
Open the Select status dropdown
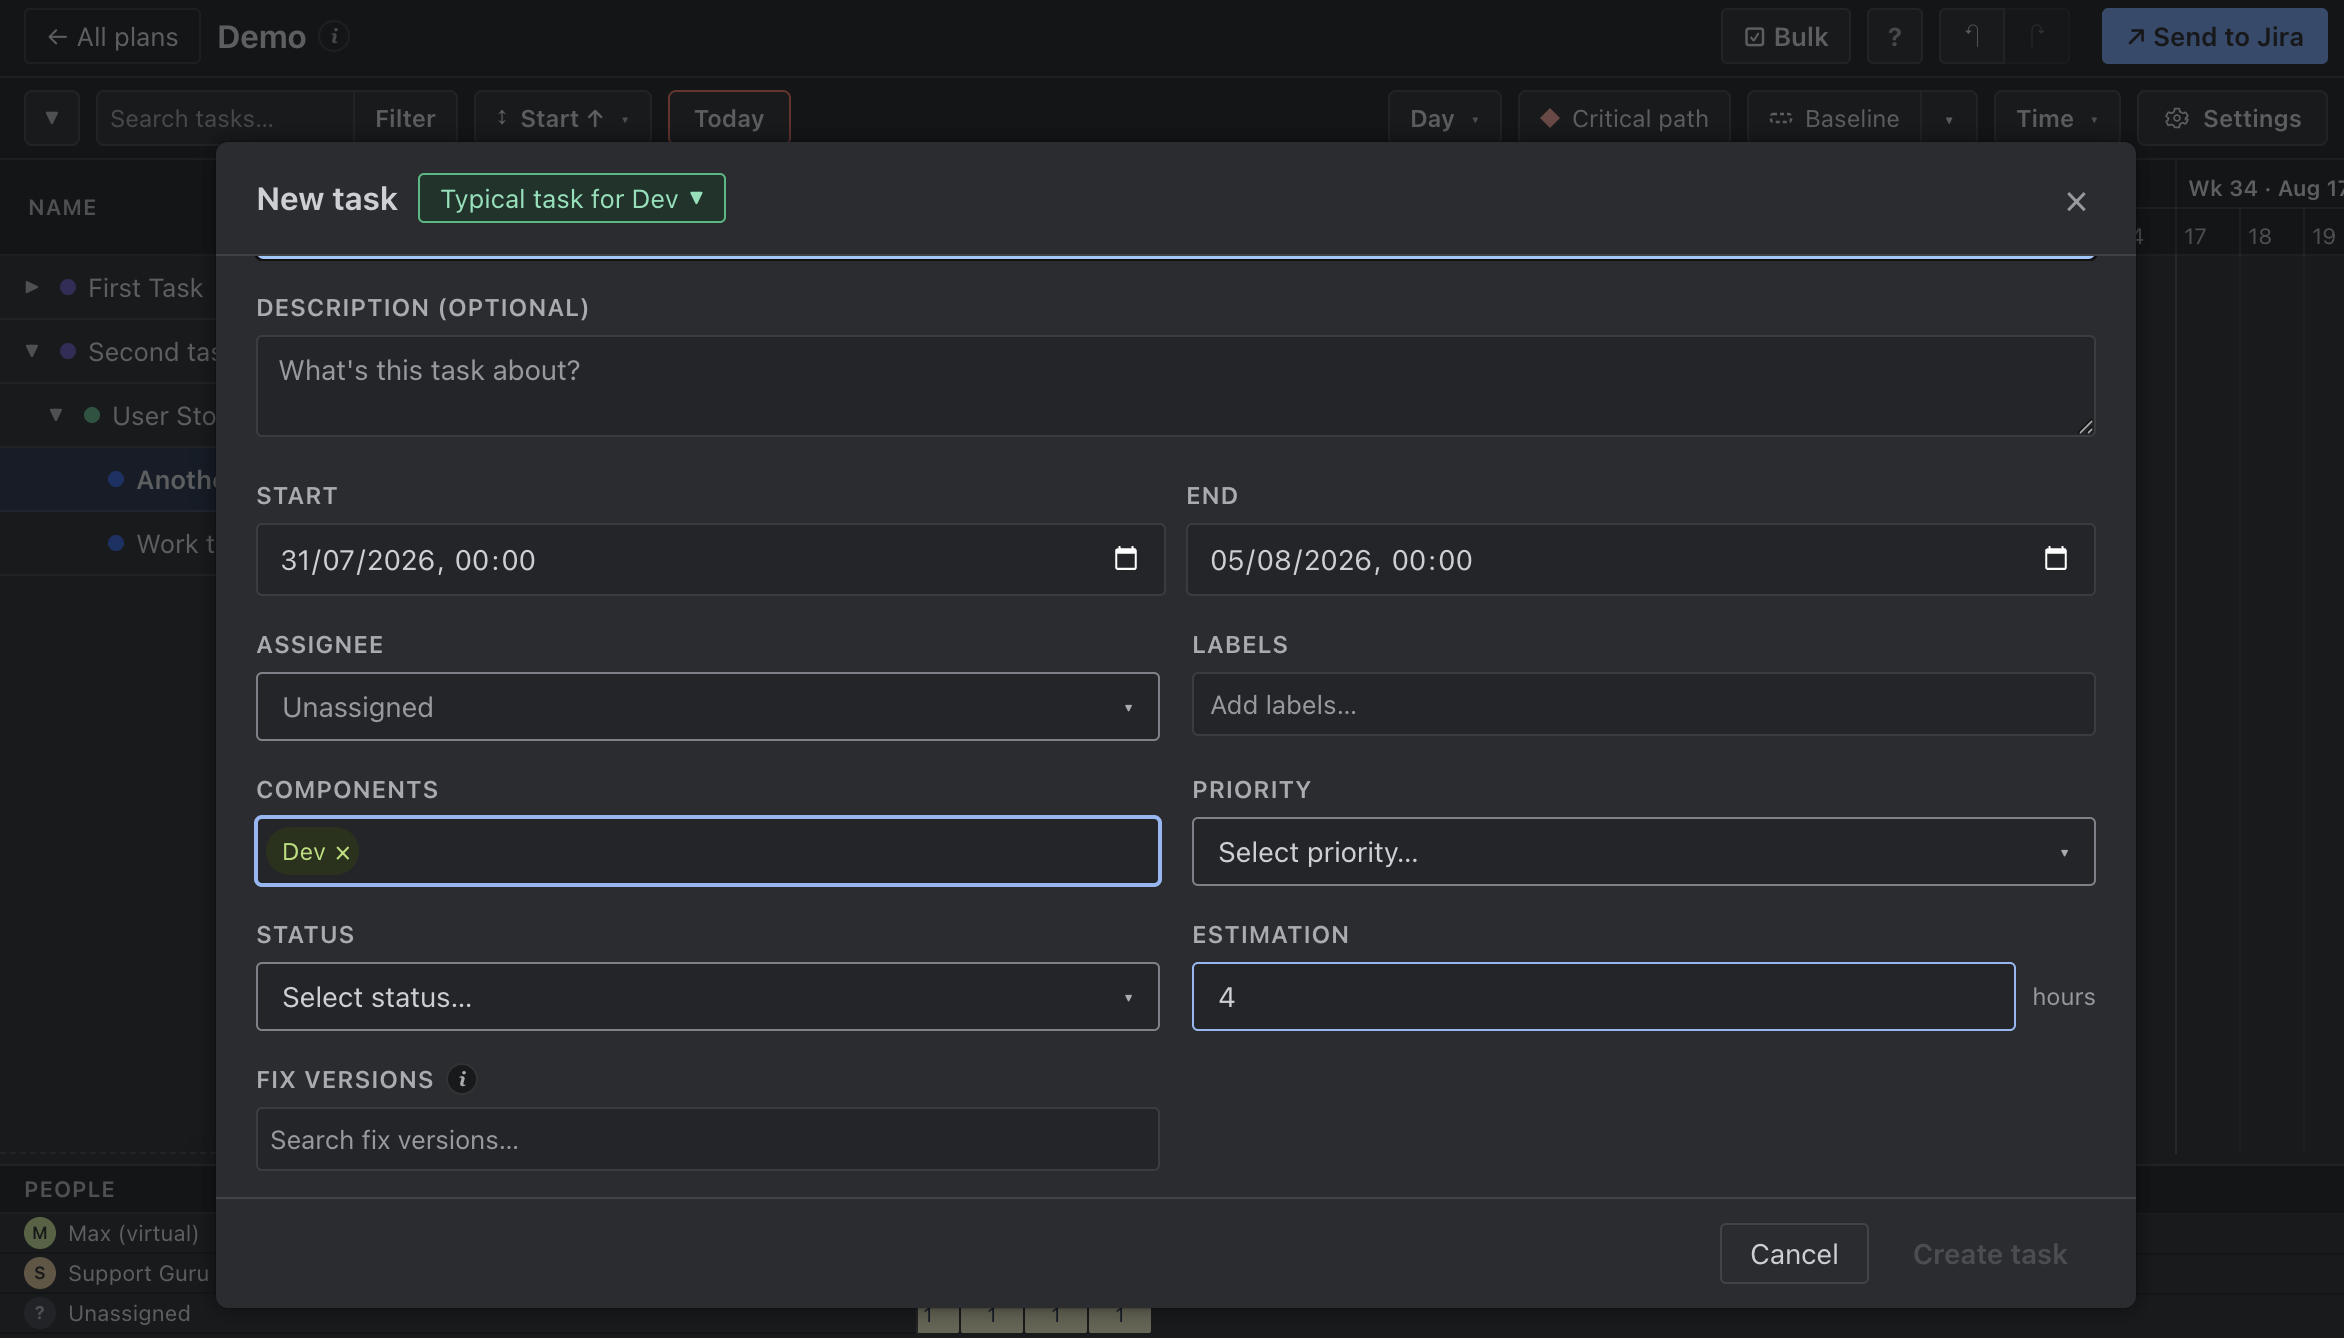pyautogui.click(x=708, y=996)
